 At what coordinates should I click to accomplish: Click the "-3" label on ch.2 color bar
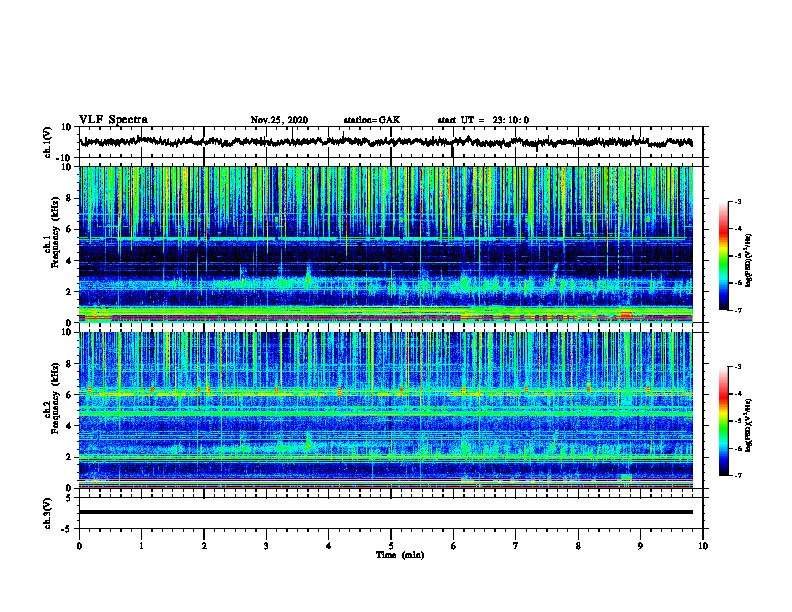(737, 367)
